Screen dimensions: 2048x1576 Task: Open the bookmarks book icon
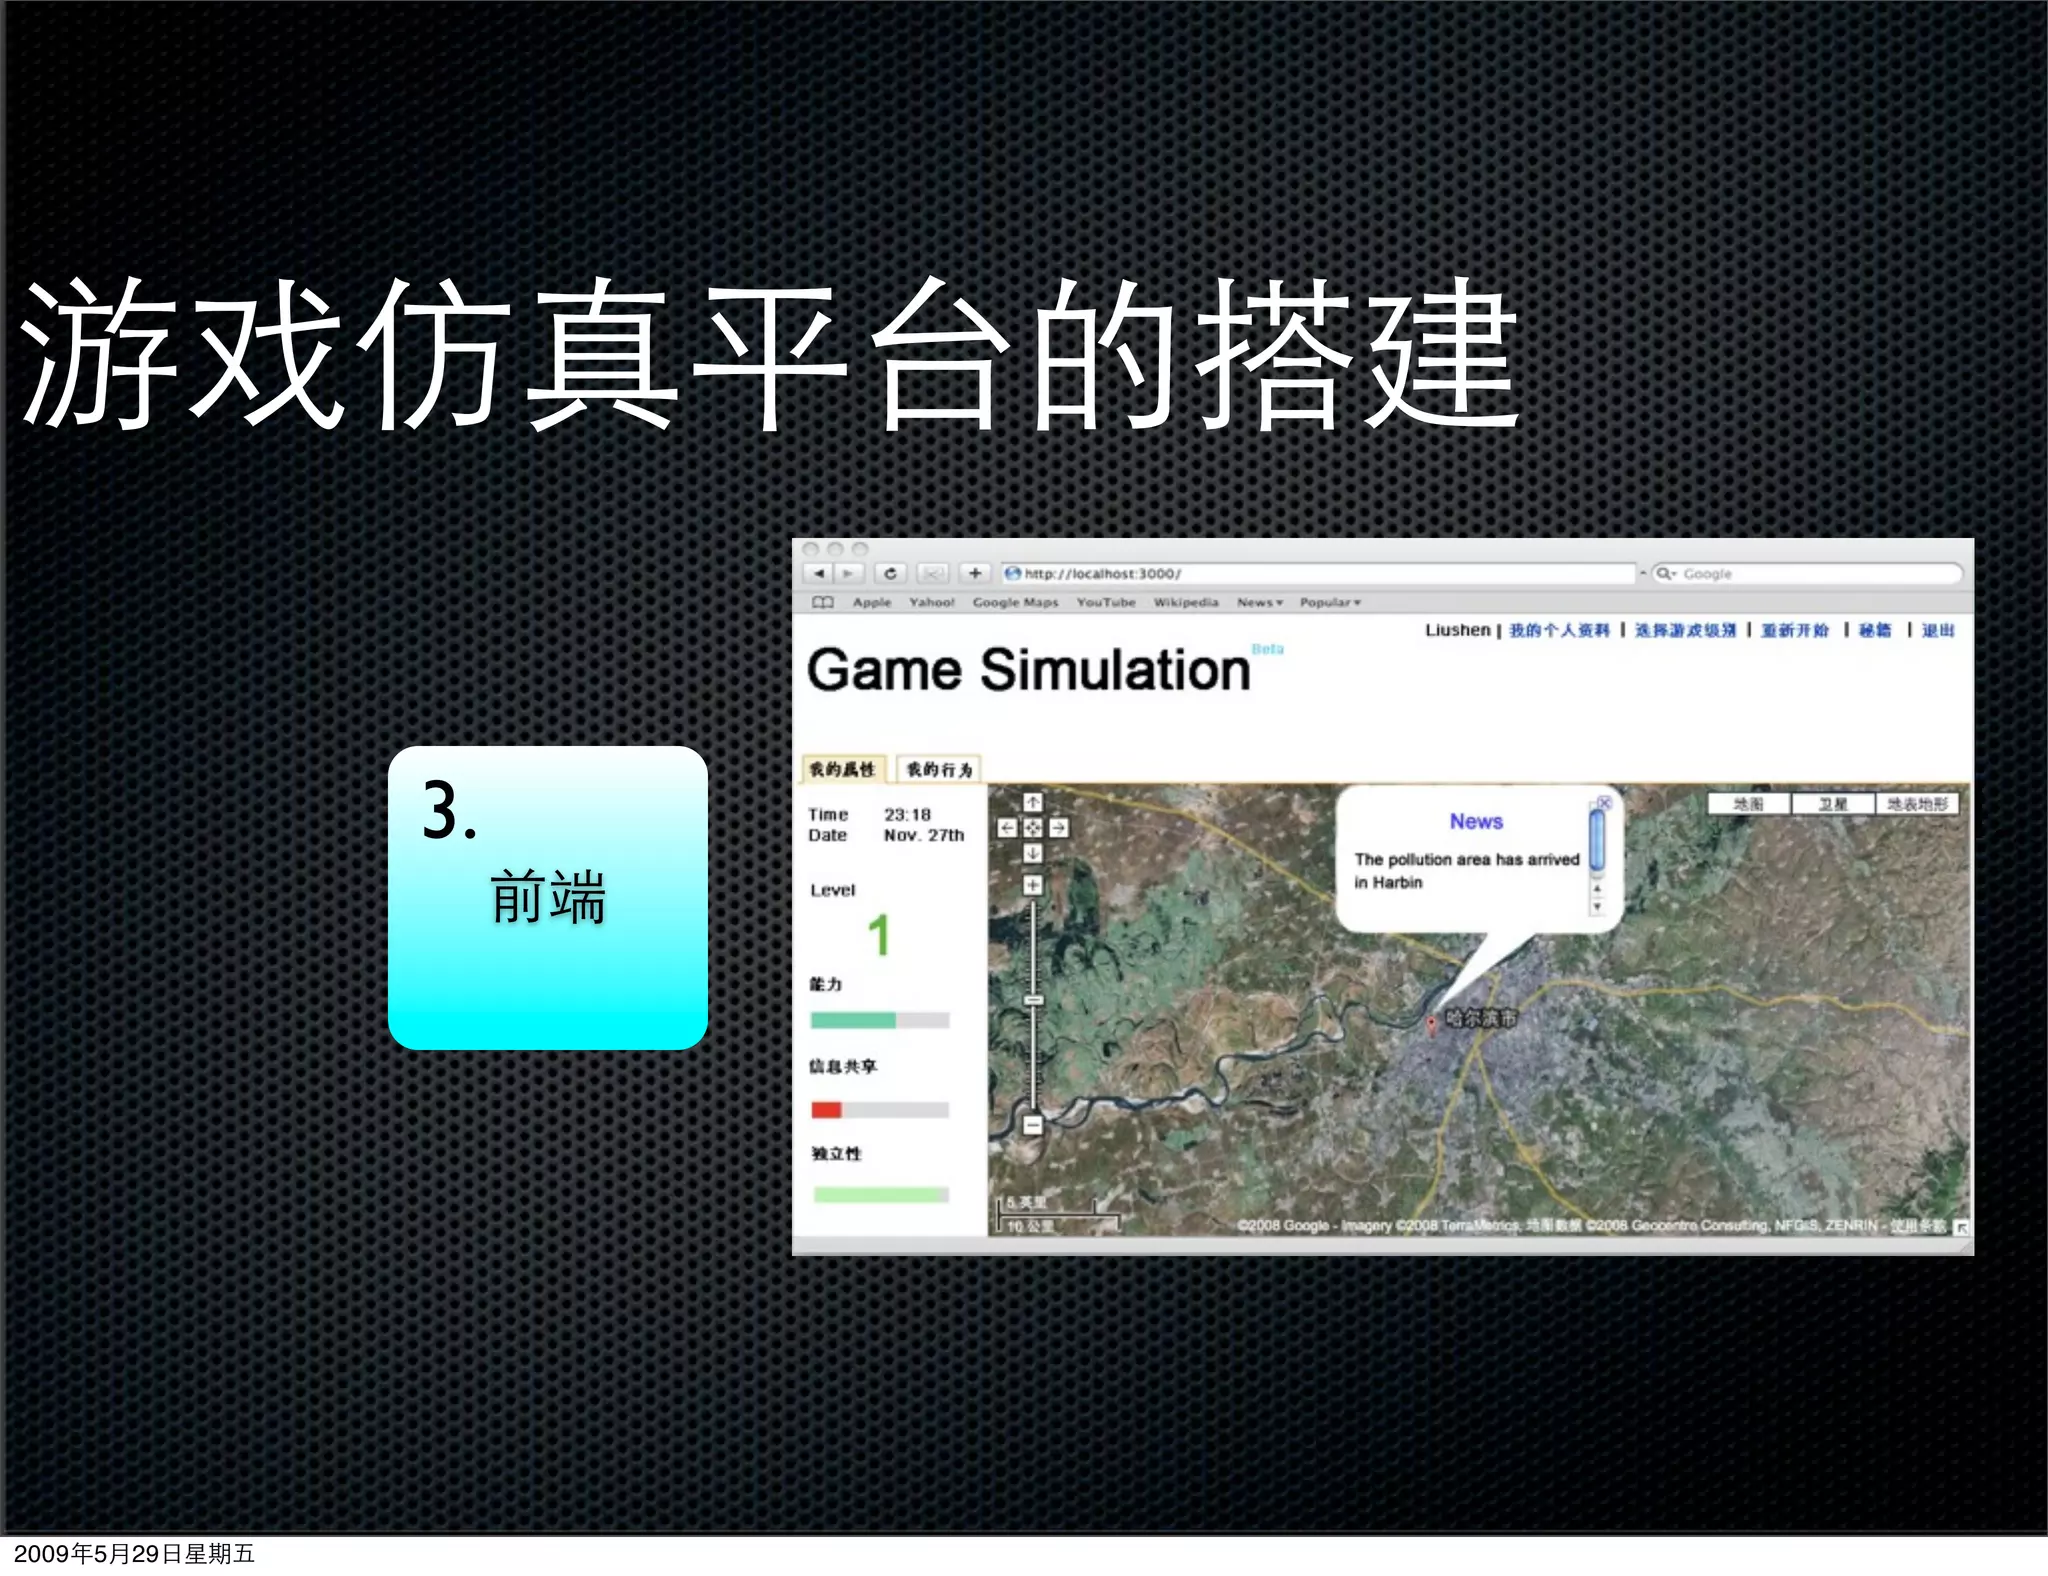822,602
